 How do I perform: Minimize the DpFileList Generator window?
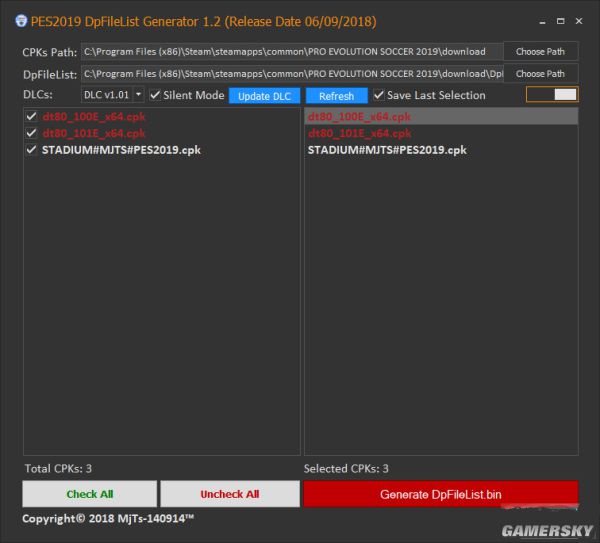(542, 22)
